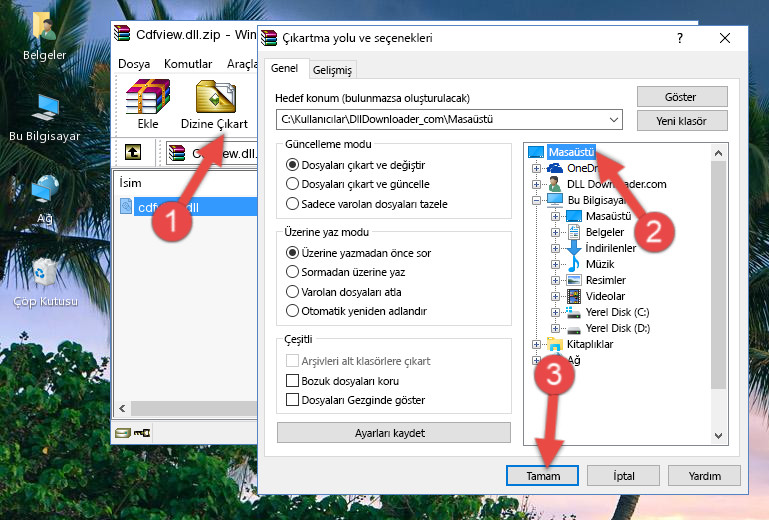Collapse the Bu Bilgisayar tree node
This screenshot has height=520, width=769.
pos(536,200)
